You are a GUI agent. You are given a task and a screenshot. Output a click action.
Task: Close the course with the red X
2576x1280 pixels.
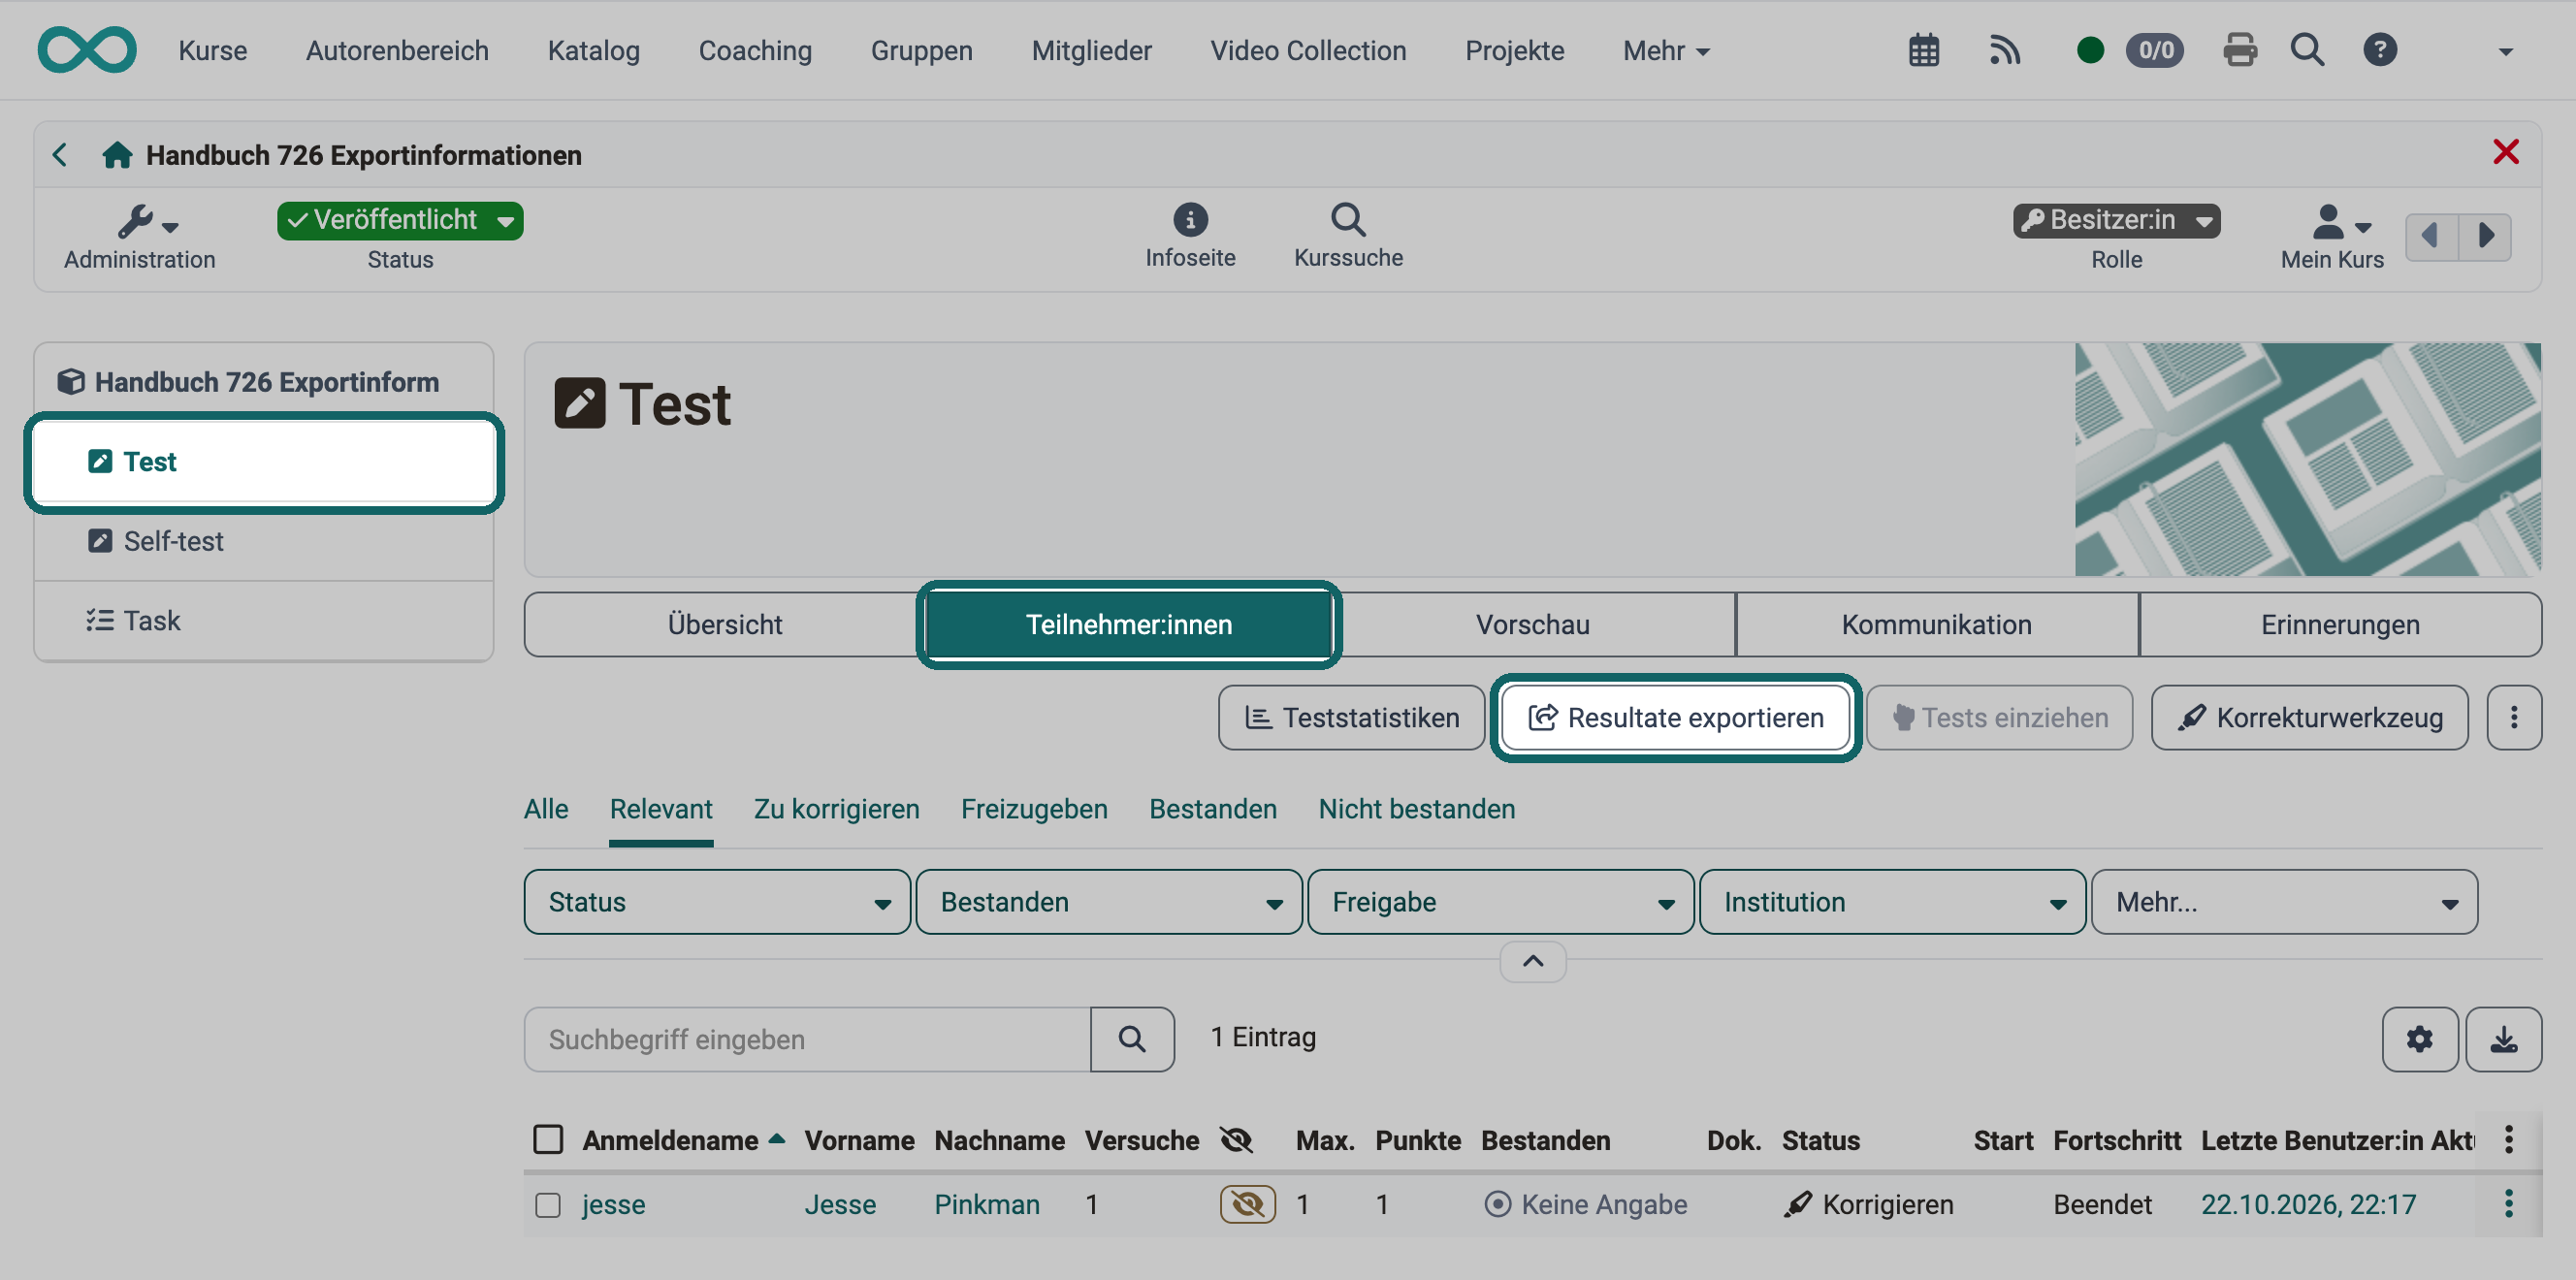tap(2505, 152)
